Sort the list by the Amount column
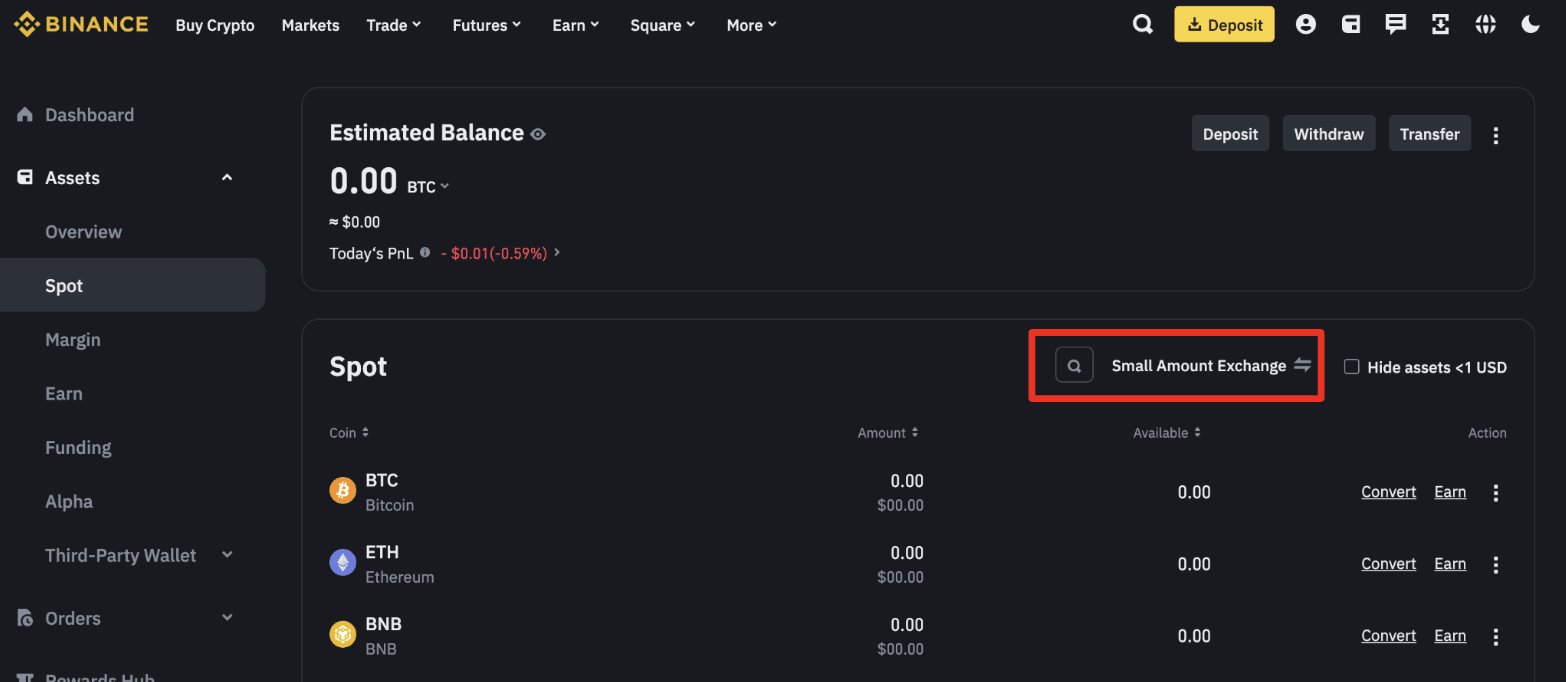Viewport: 1566px width, 682px height. 887,433
